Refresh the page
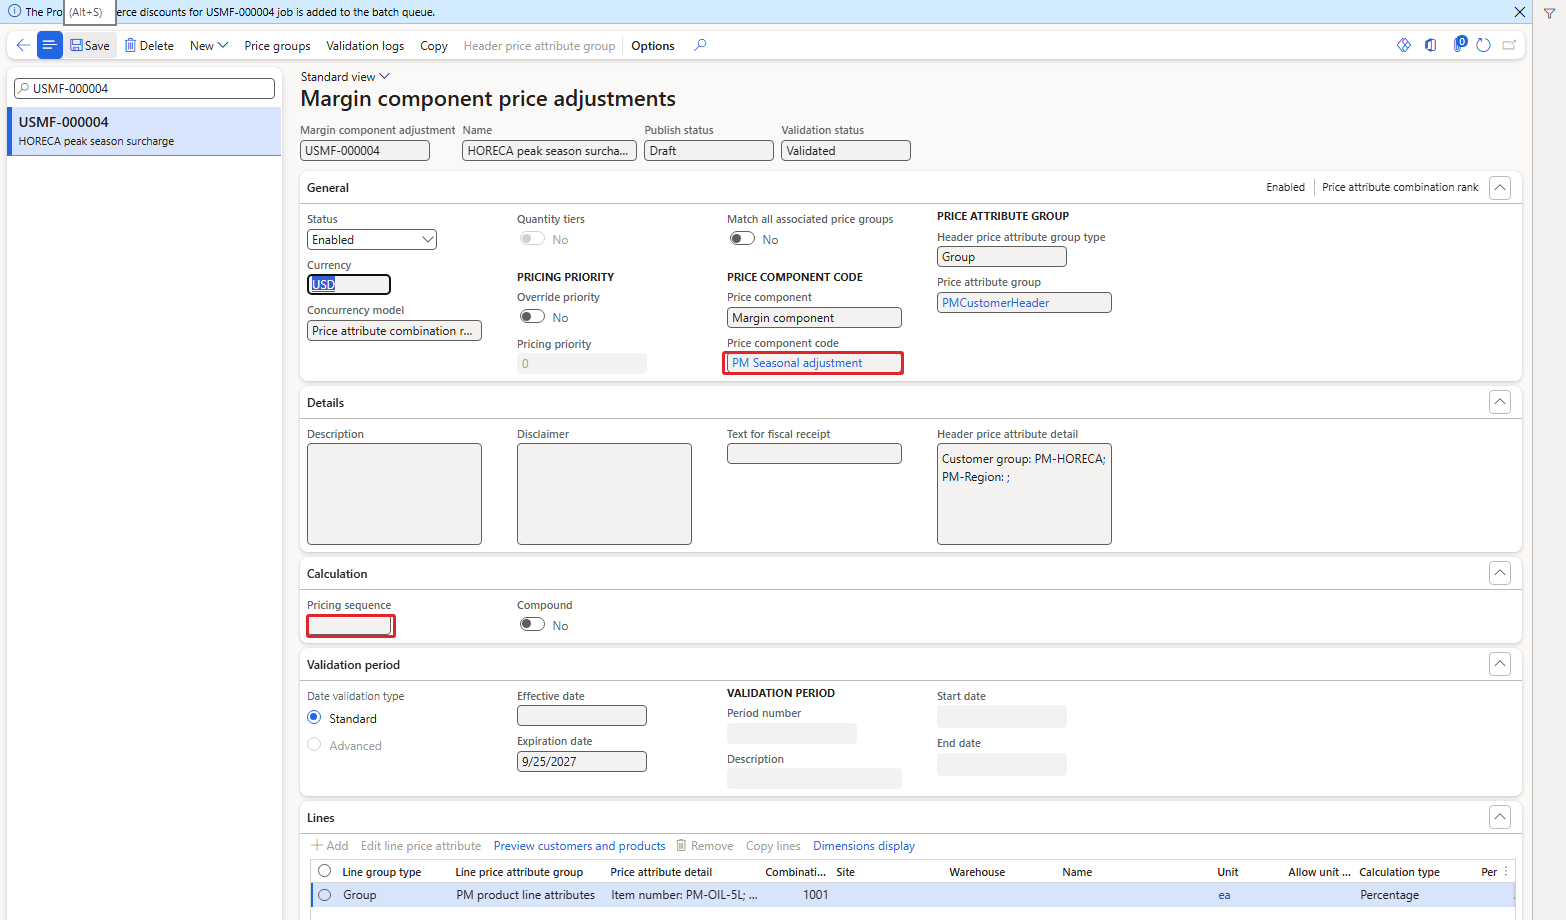This screenshot has width=1566, height=920. [1483, 45]
